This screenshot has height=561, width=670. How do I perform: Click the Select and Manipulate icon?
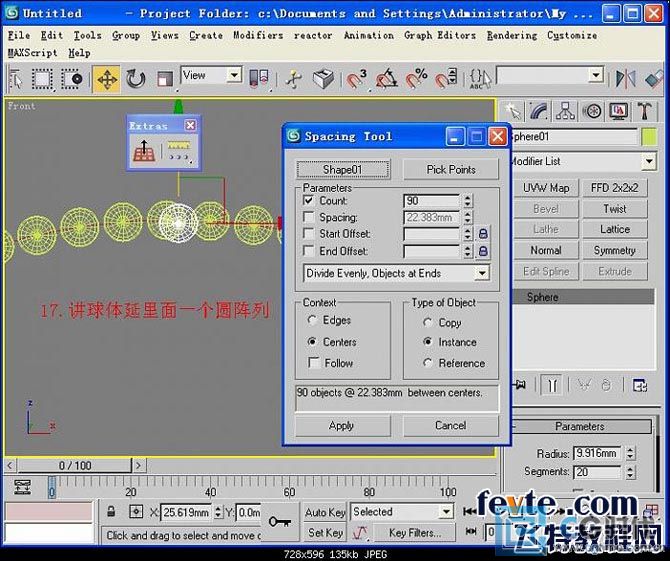(x=294, y=79)
